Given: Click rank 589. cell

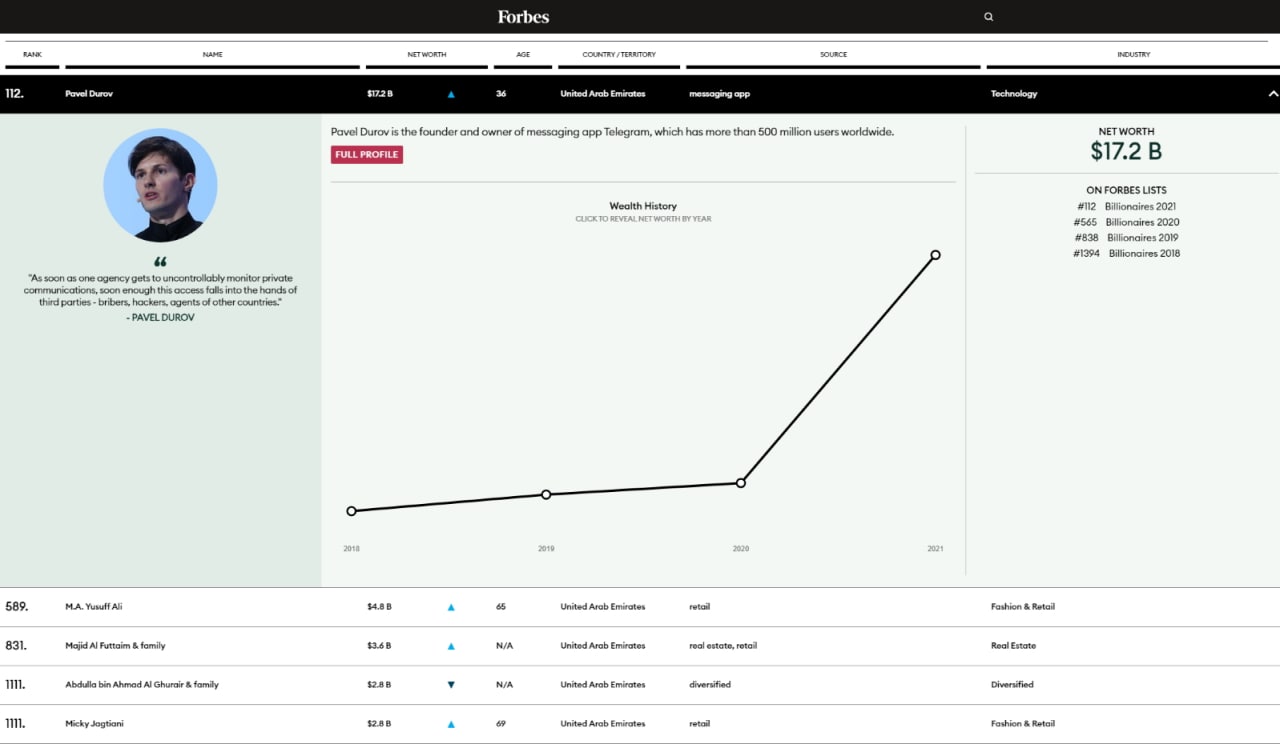Looking at the screenshot, I should (17, 607).
